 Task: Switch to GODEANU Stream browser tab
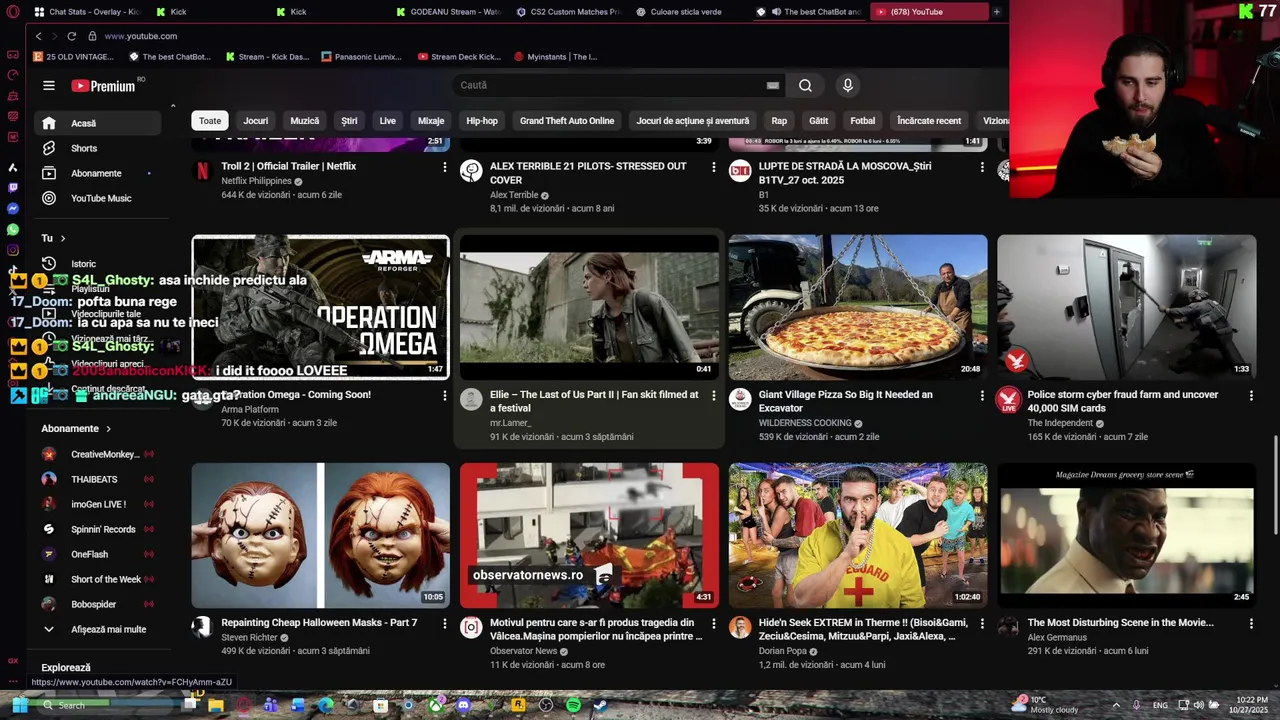click(448, 12)
